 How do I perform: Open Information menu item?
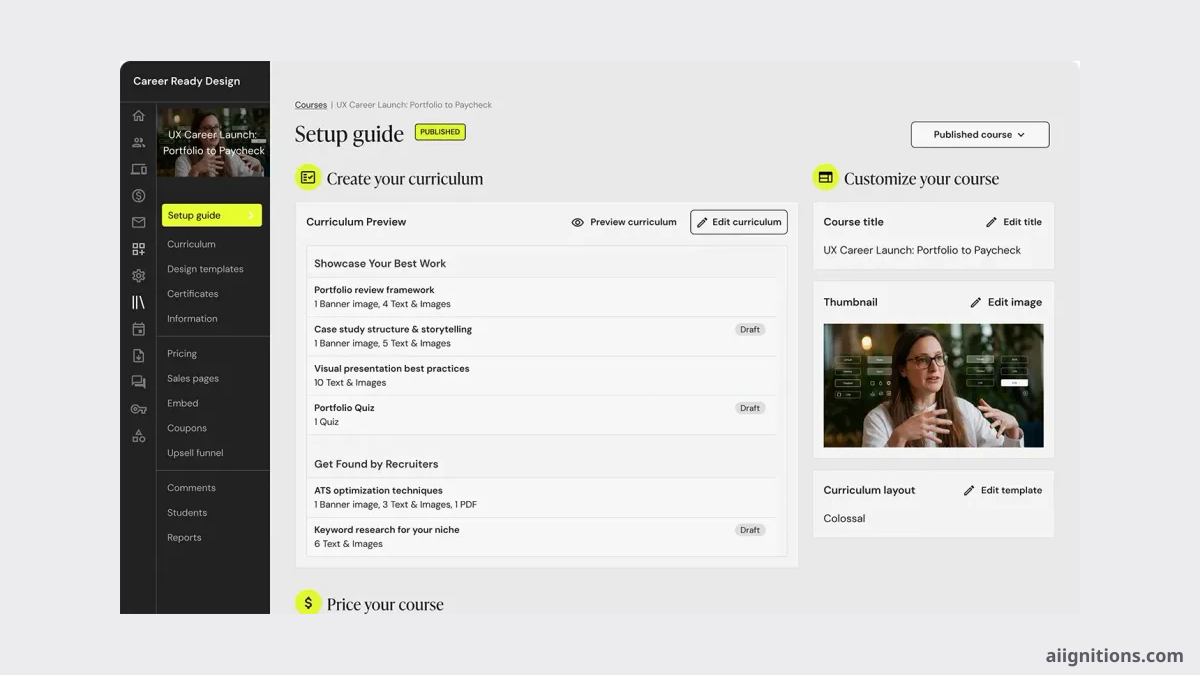[x=192, y=319]
